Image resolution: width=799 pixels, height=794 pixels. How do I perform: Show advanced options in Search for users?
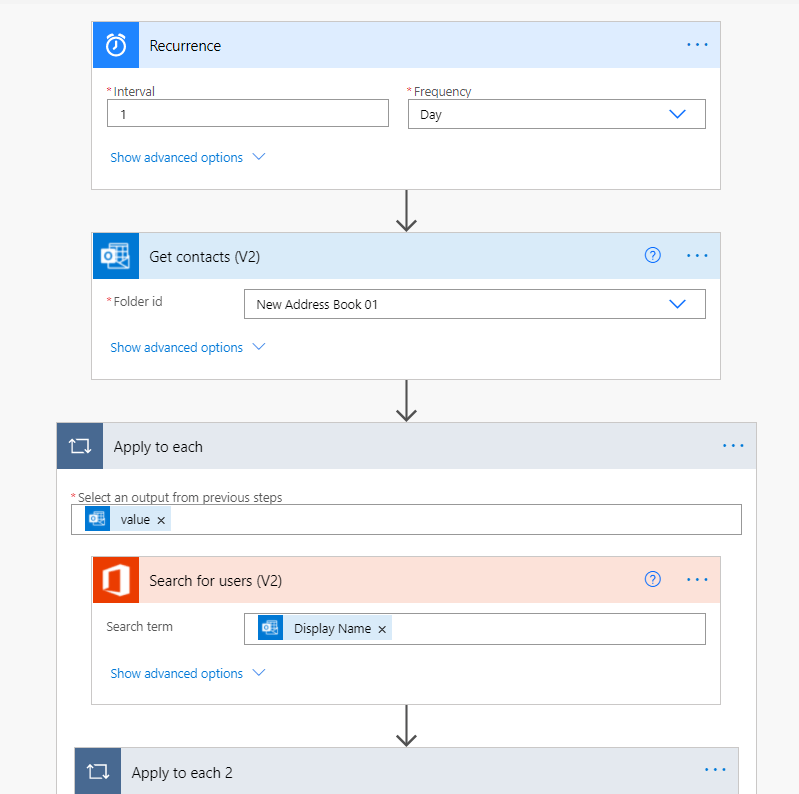pyautogui.click(x=188, y=673)
